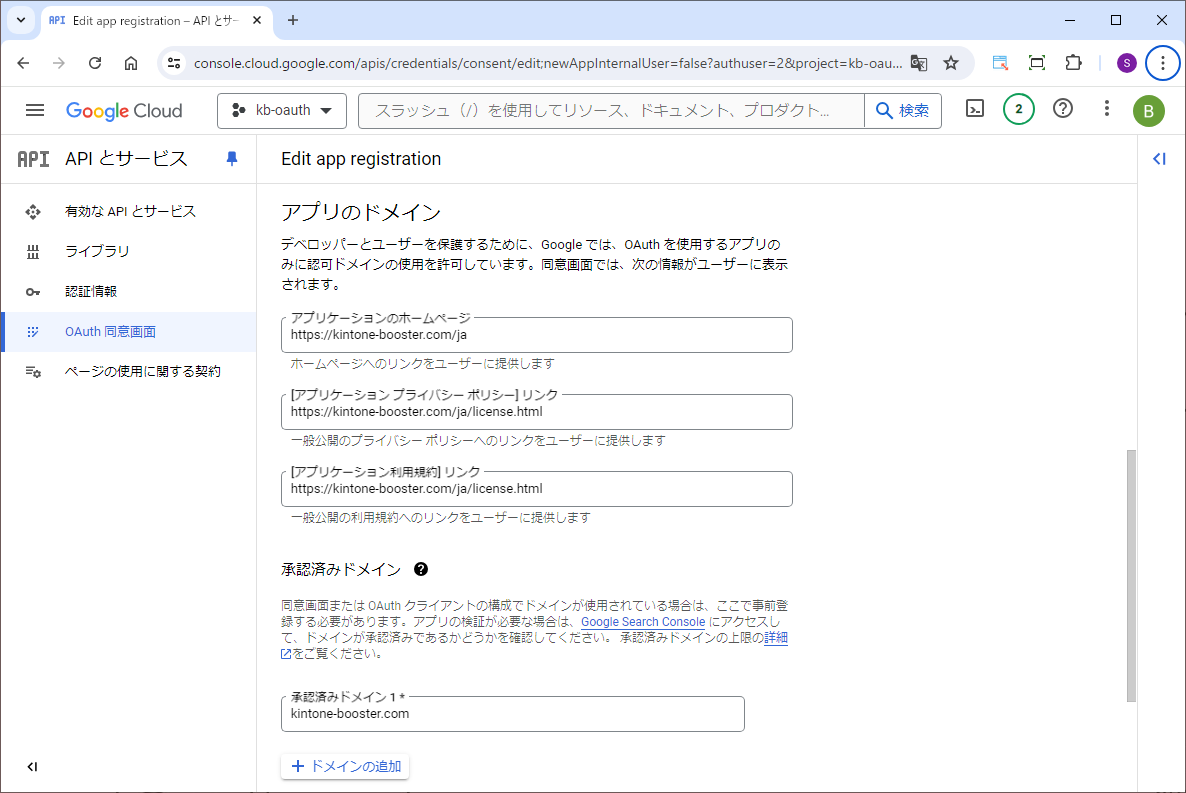Toggle the right side panel chevron
This screenshot has width=1186, height=793.
point(1159,159)
